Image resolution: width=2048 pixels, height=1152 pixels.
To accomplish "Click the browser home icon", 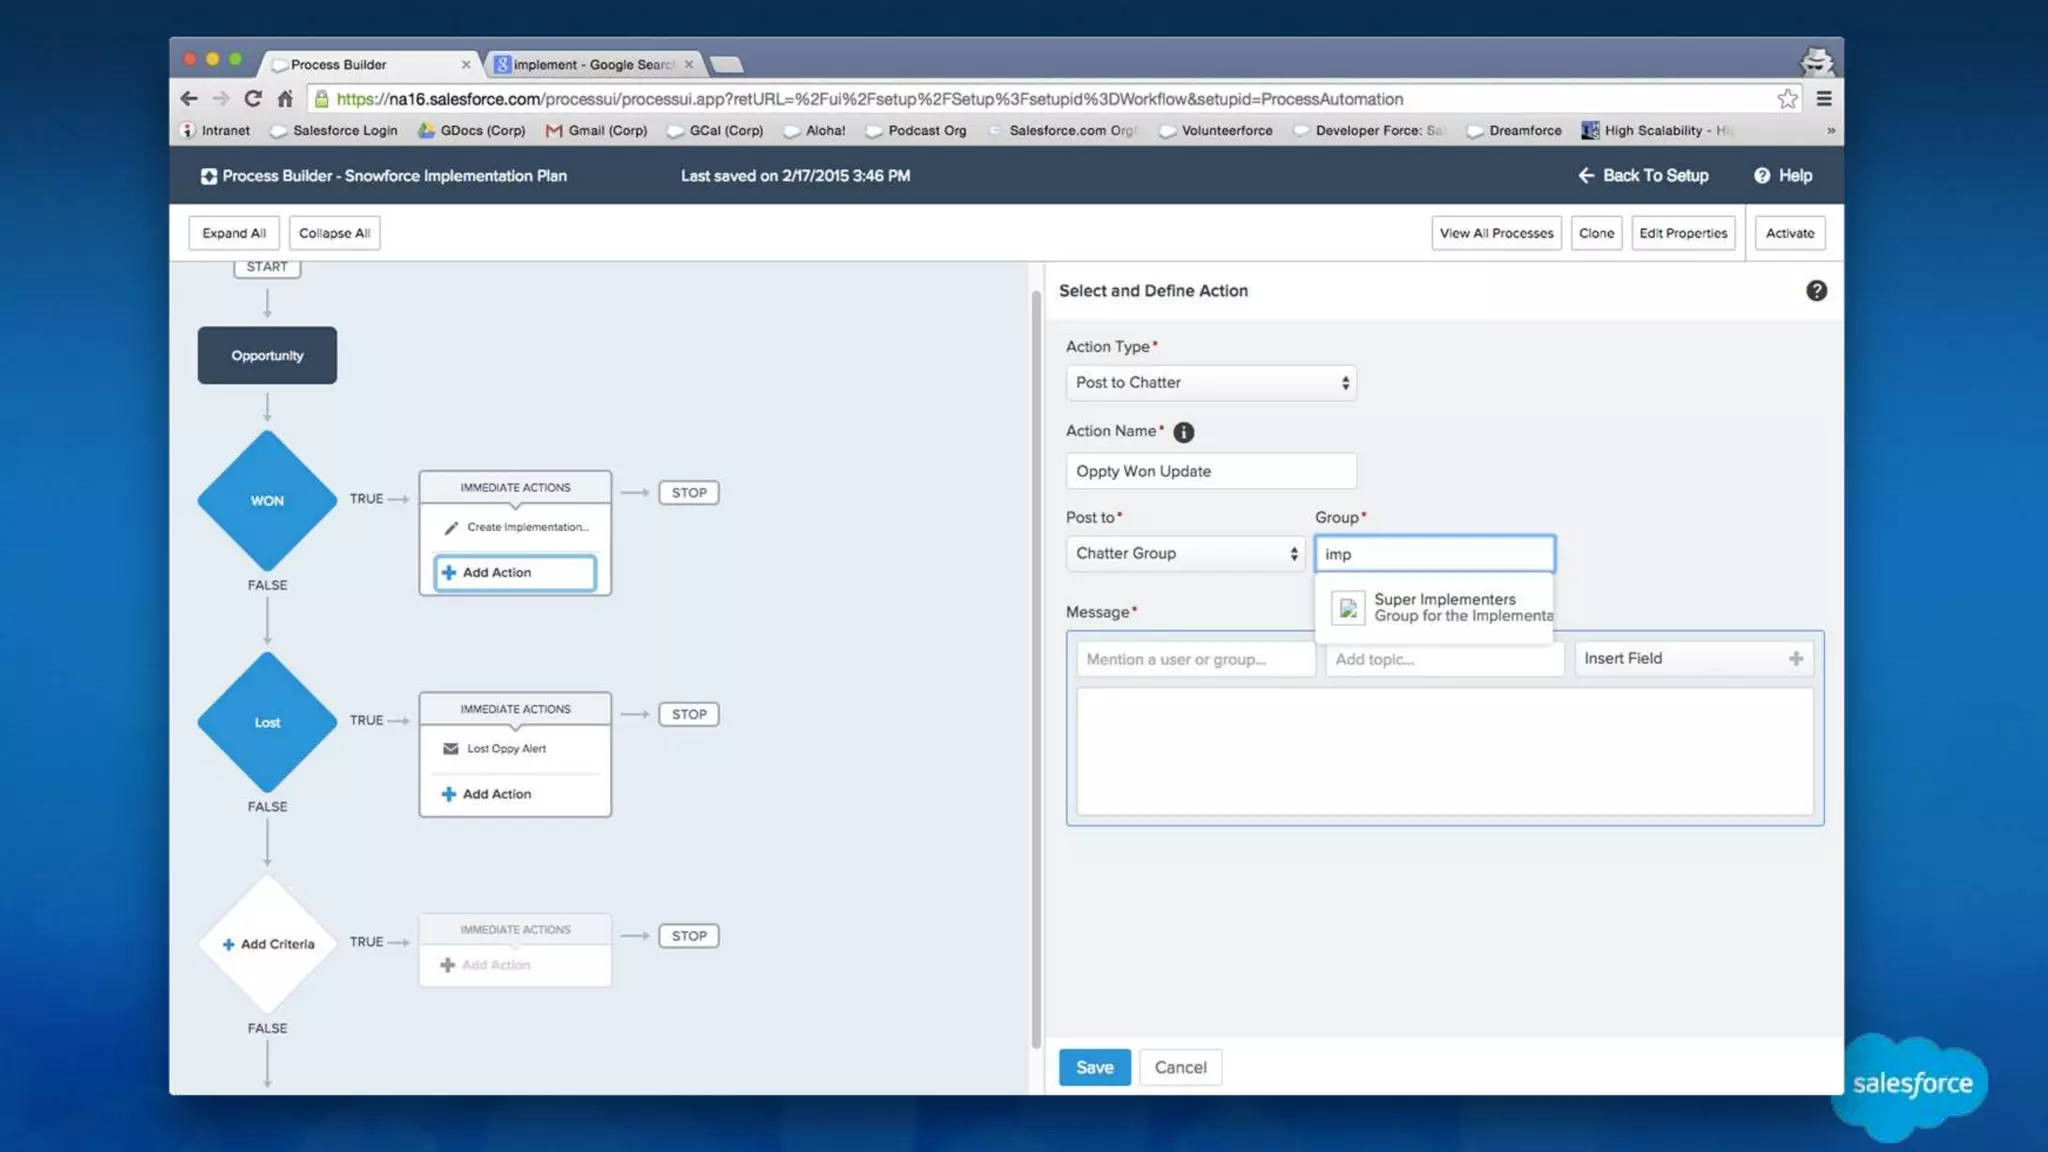I will tap(285, 99).
